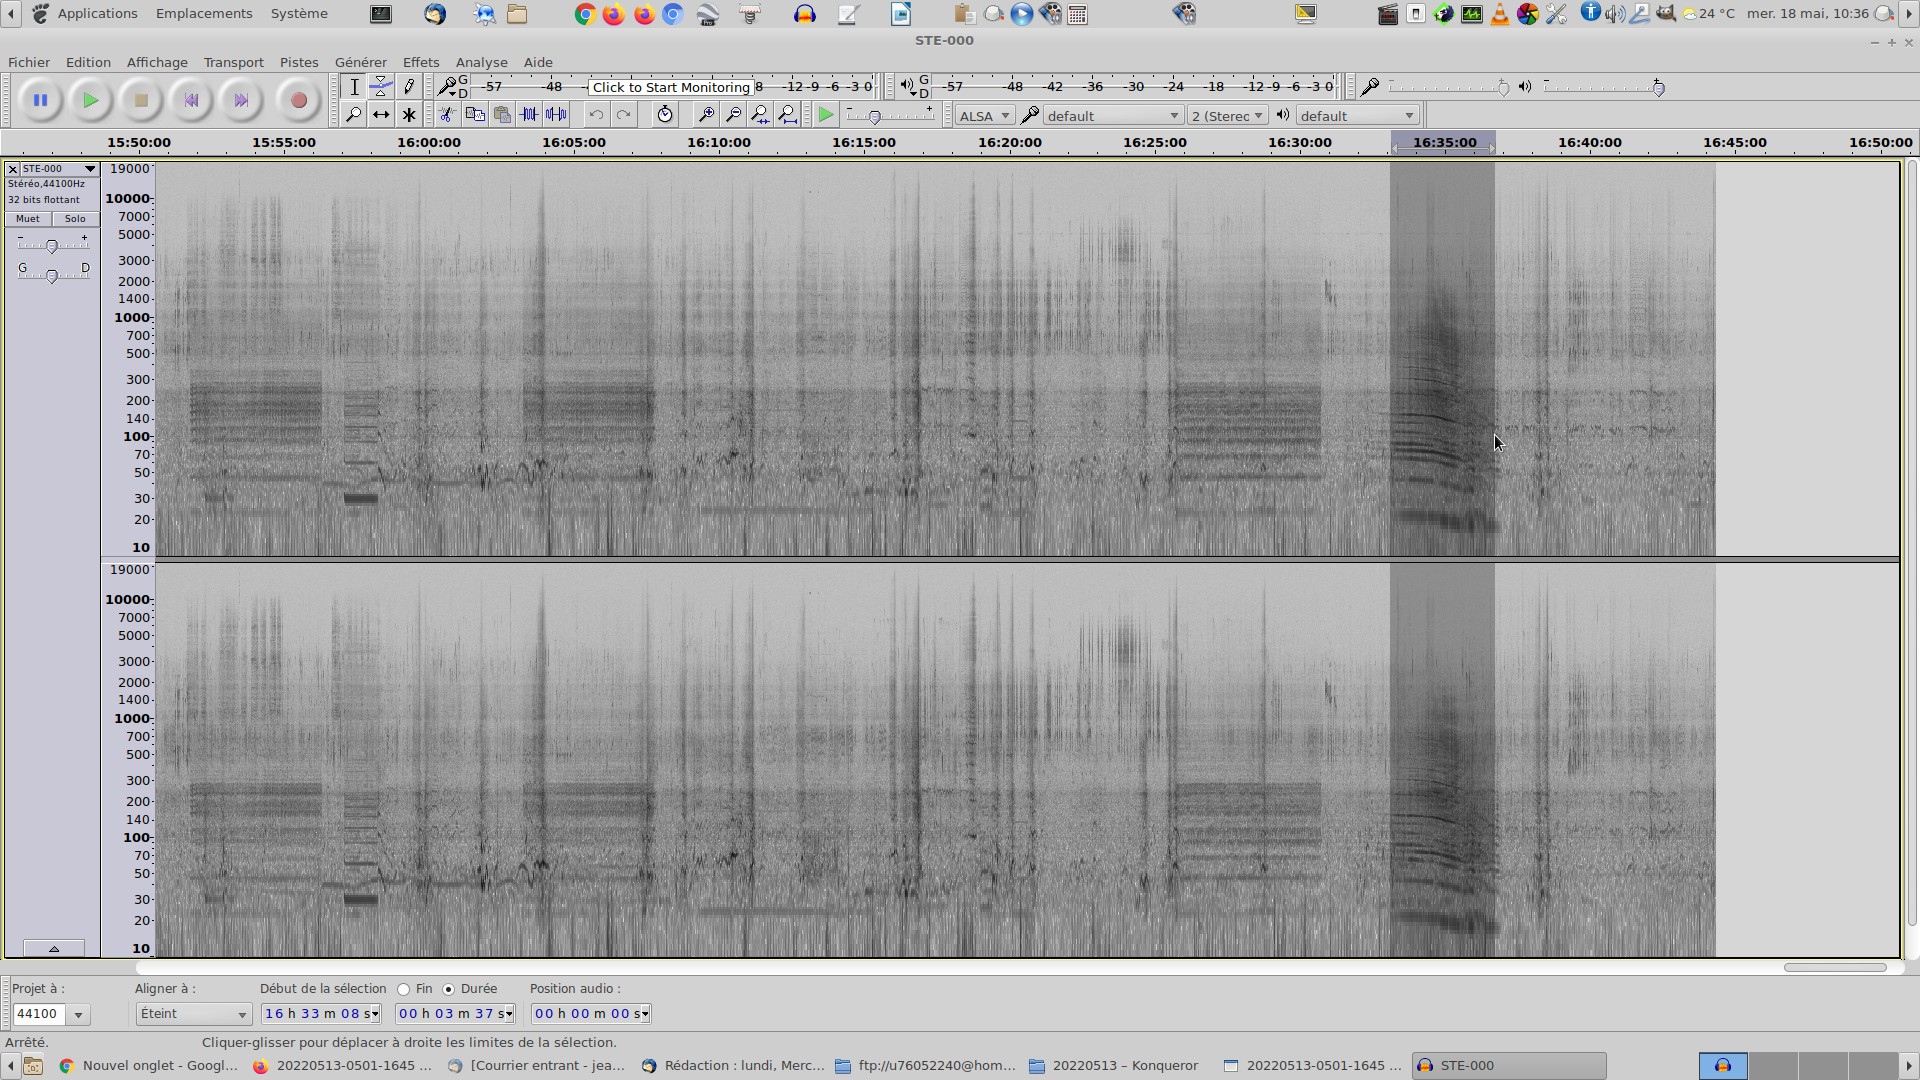This screenshot has width=1920, height=1080.
Task: Click the Zoom In magnifier icon
Action: click(706, 115)
